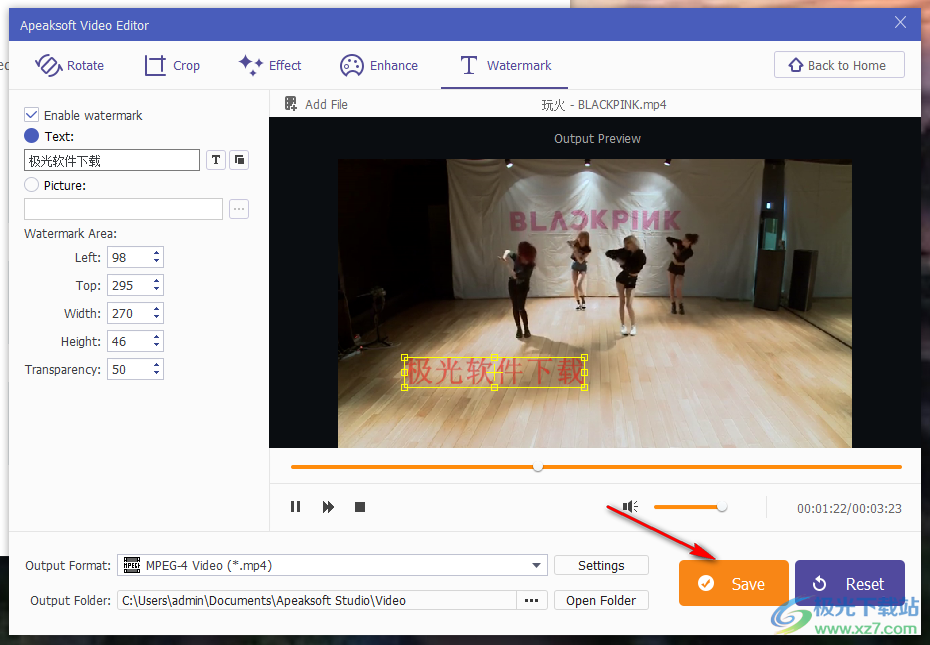
Task: Stop the video playback
Action: (x=360, y=507)
